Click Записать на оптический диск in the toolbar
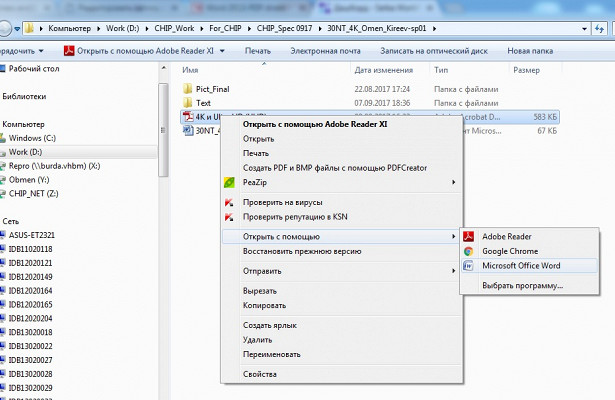 coord(436,50)
